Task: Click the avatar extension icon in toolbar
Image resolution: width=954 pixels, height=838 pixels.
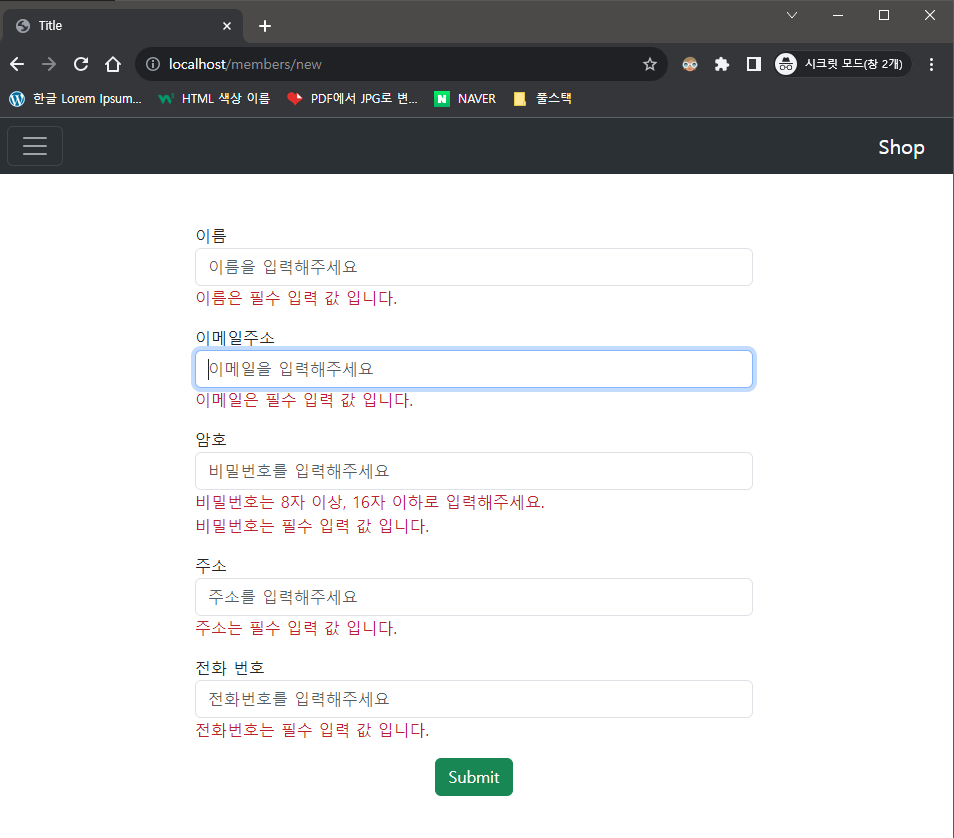Action: 690,64
